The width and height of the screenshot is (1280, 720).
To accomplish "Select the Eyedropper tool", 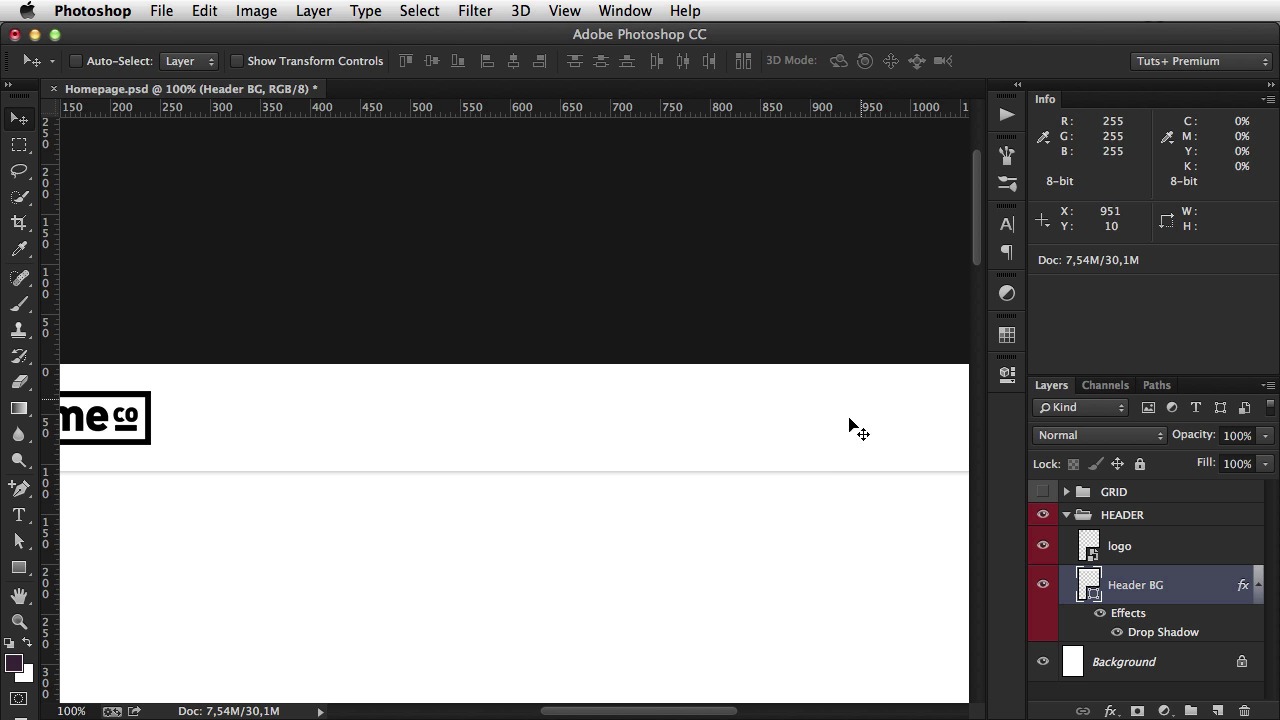I will (x=19, y=249).
